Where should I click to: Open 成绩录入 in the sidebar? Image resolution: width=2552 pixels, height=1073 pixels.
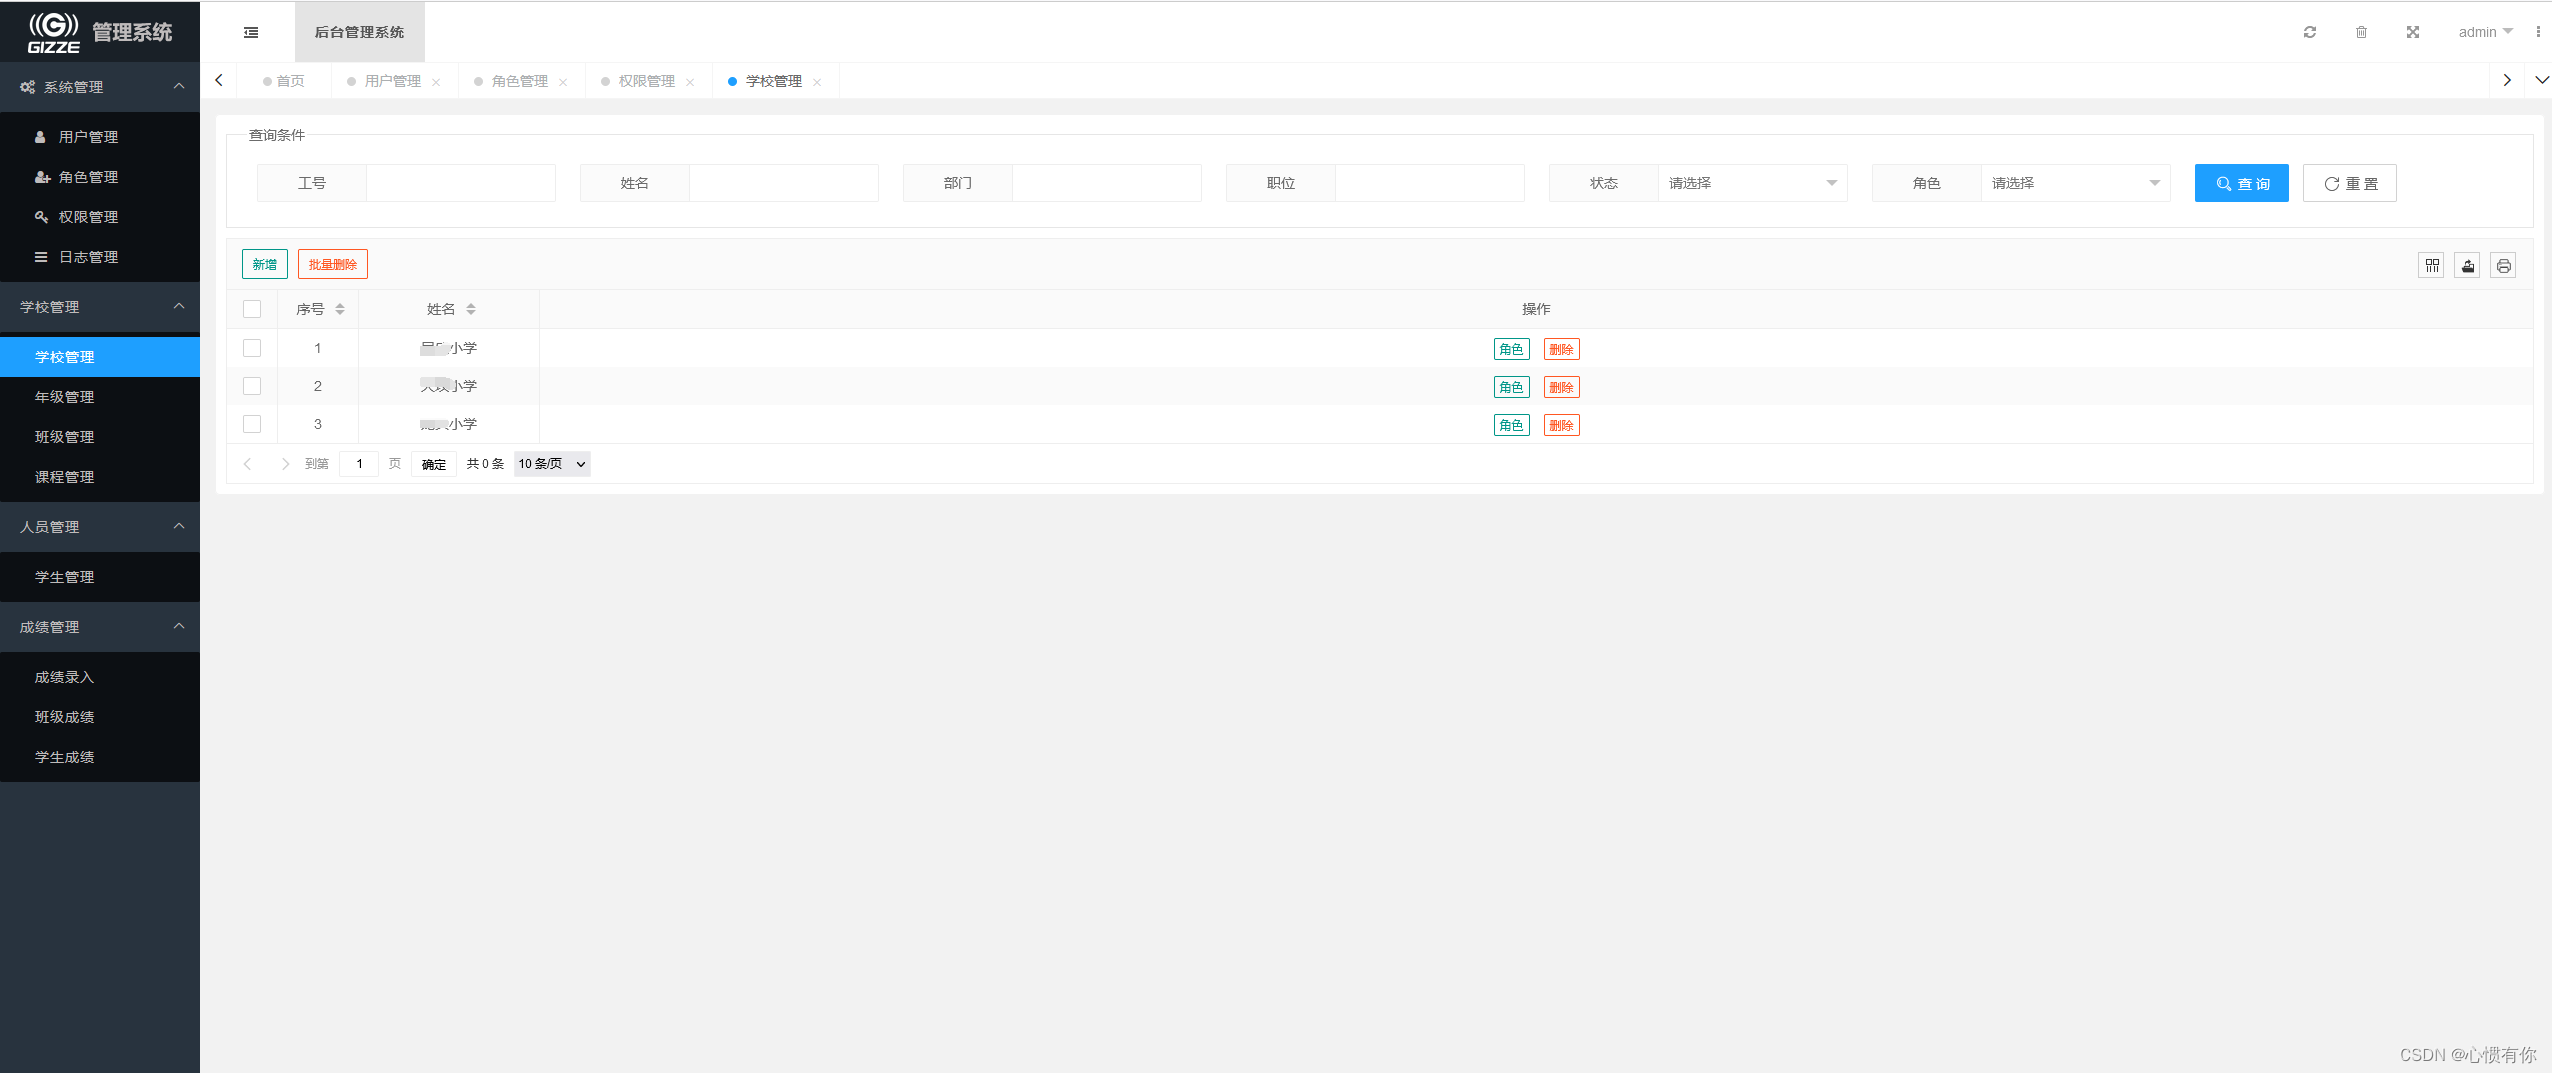[100, 677]
